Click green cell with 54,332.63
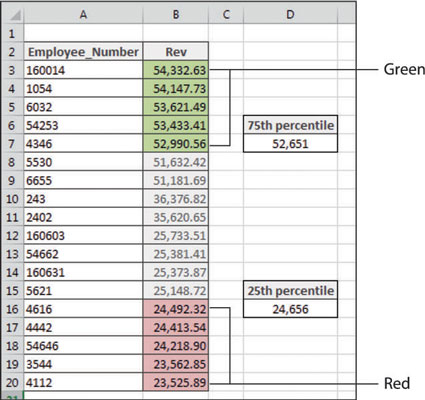This screenshot has width=425, height=400. [176, 70]
